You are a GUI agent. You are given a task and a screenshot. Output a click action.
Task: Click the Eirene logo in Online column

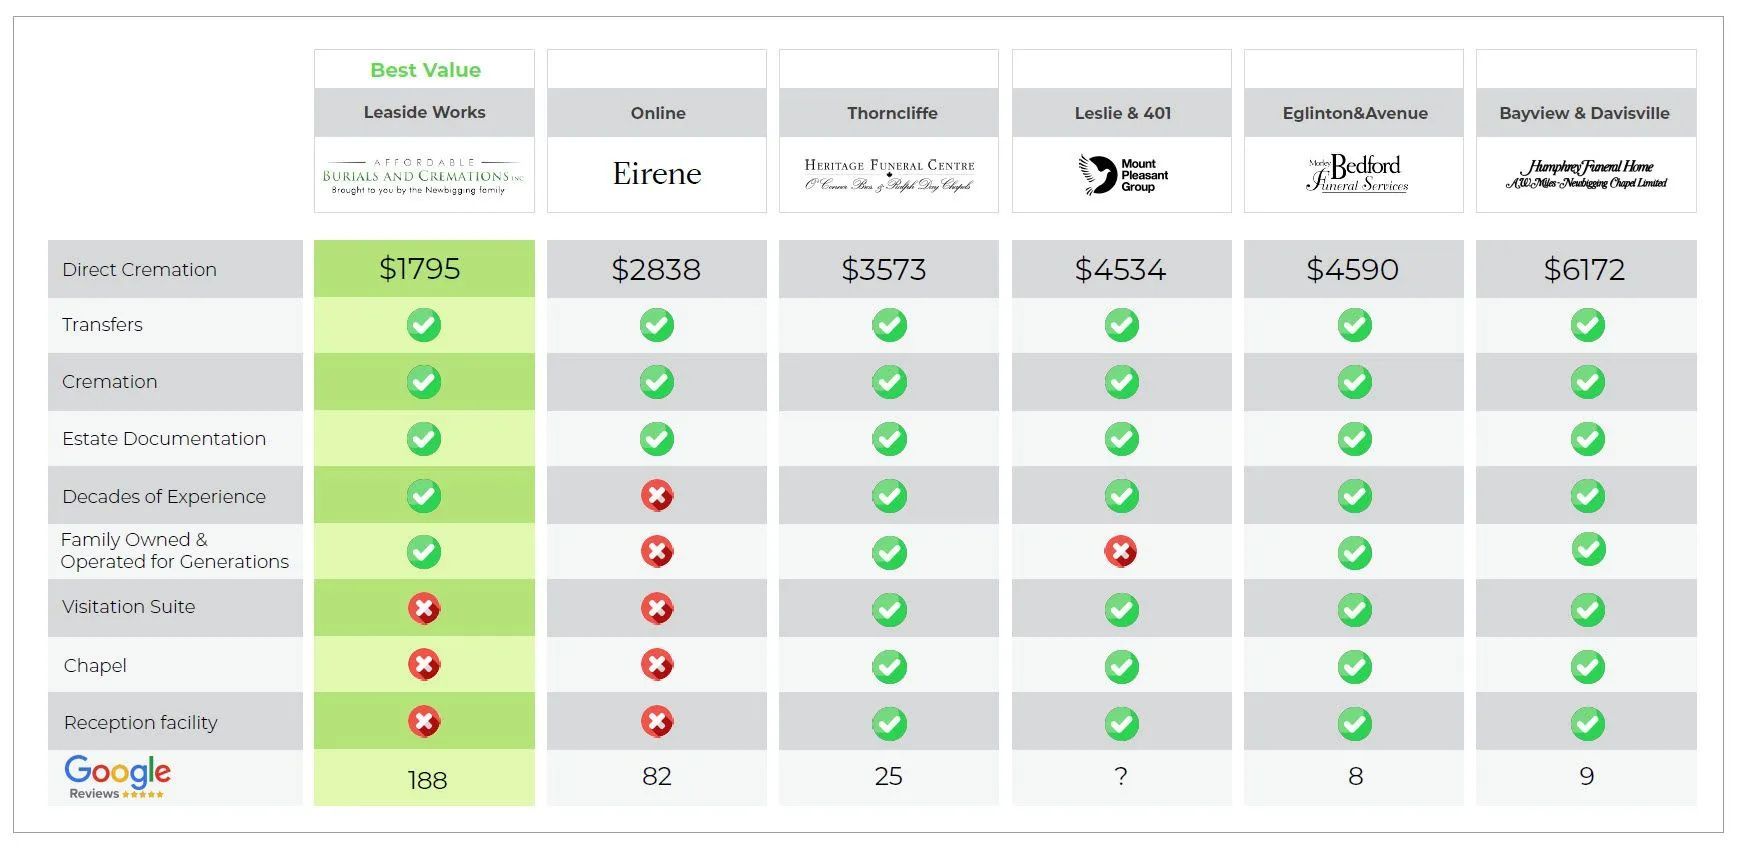click(x=657, y=174)
